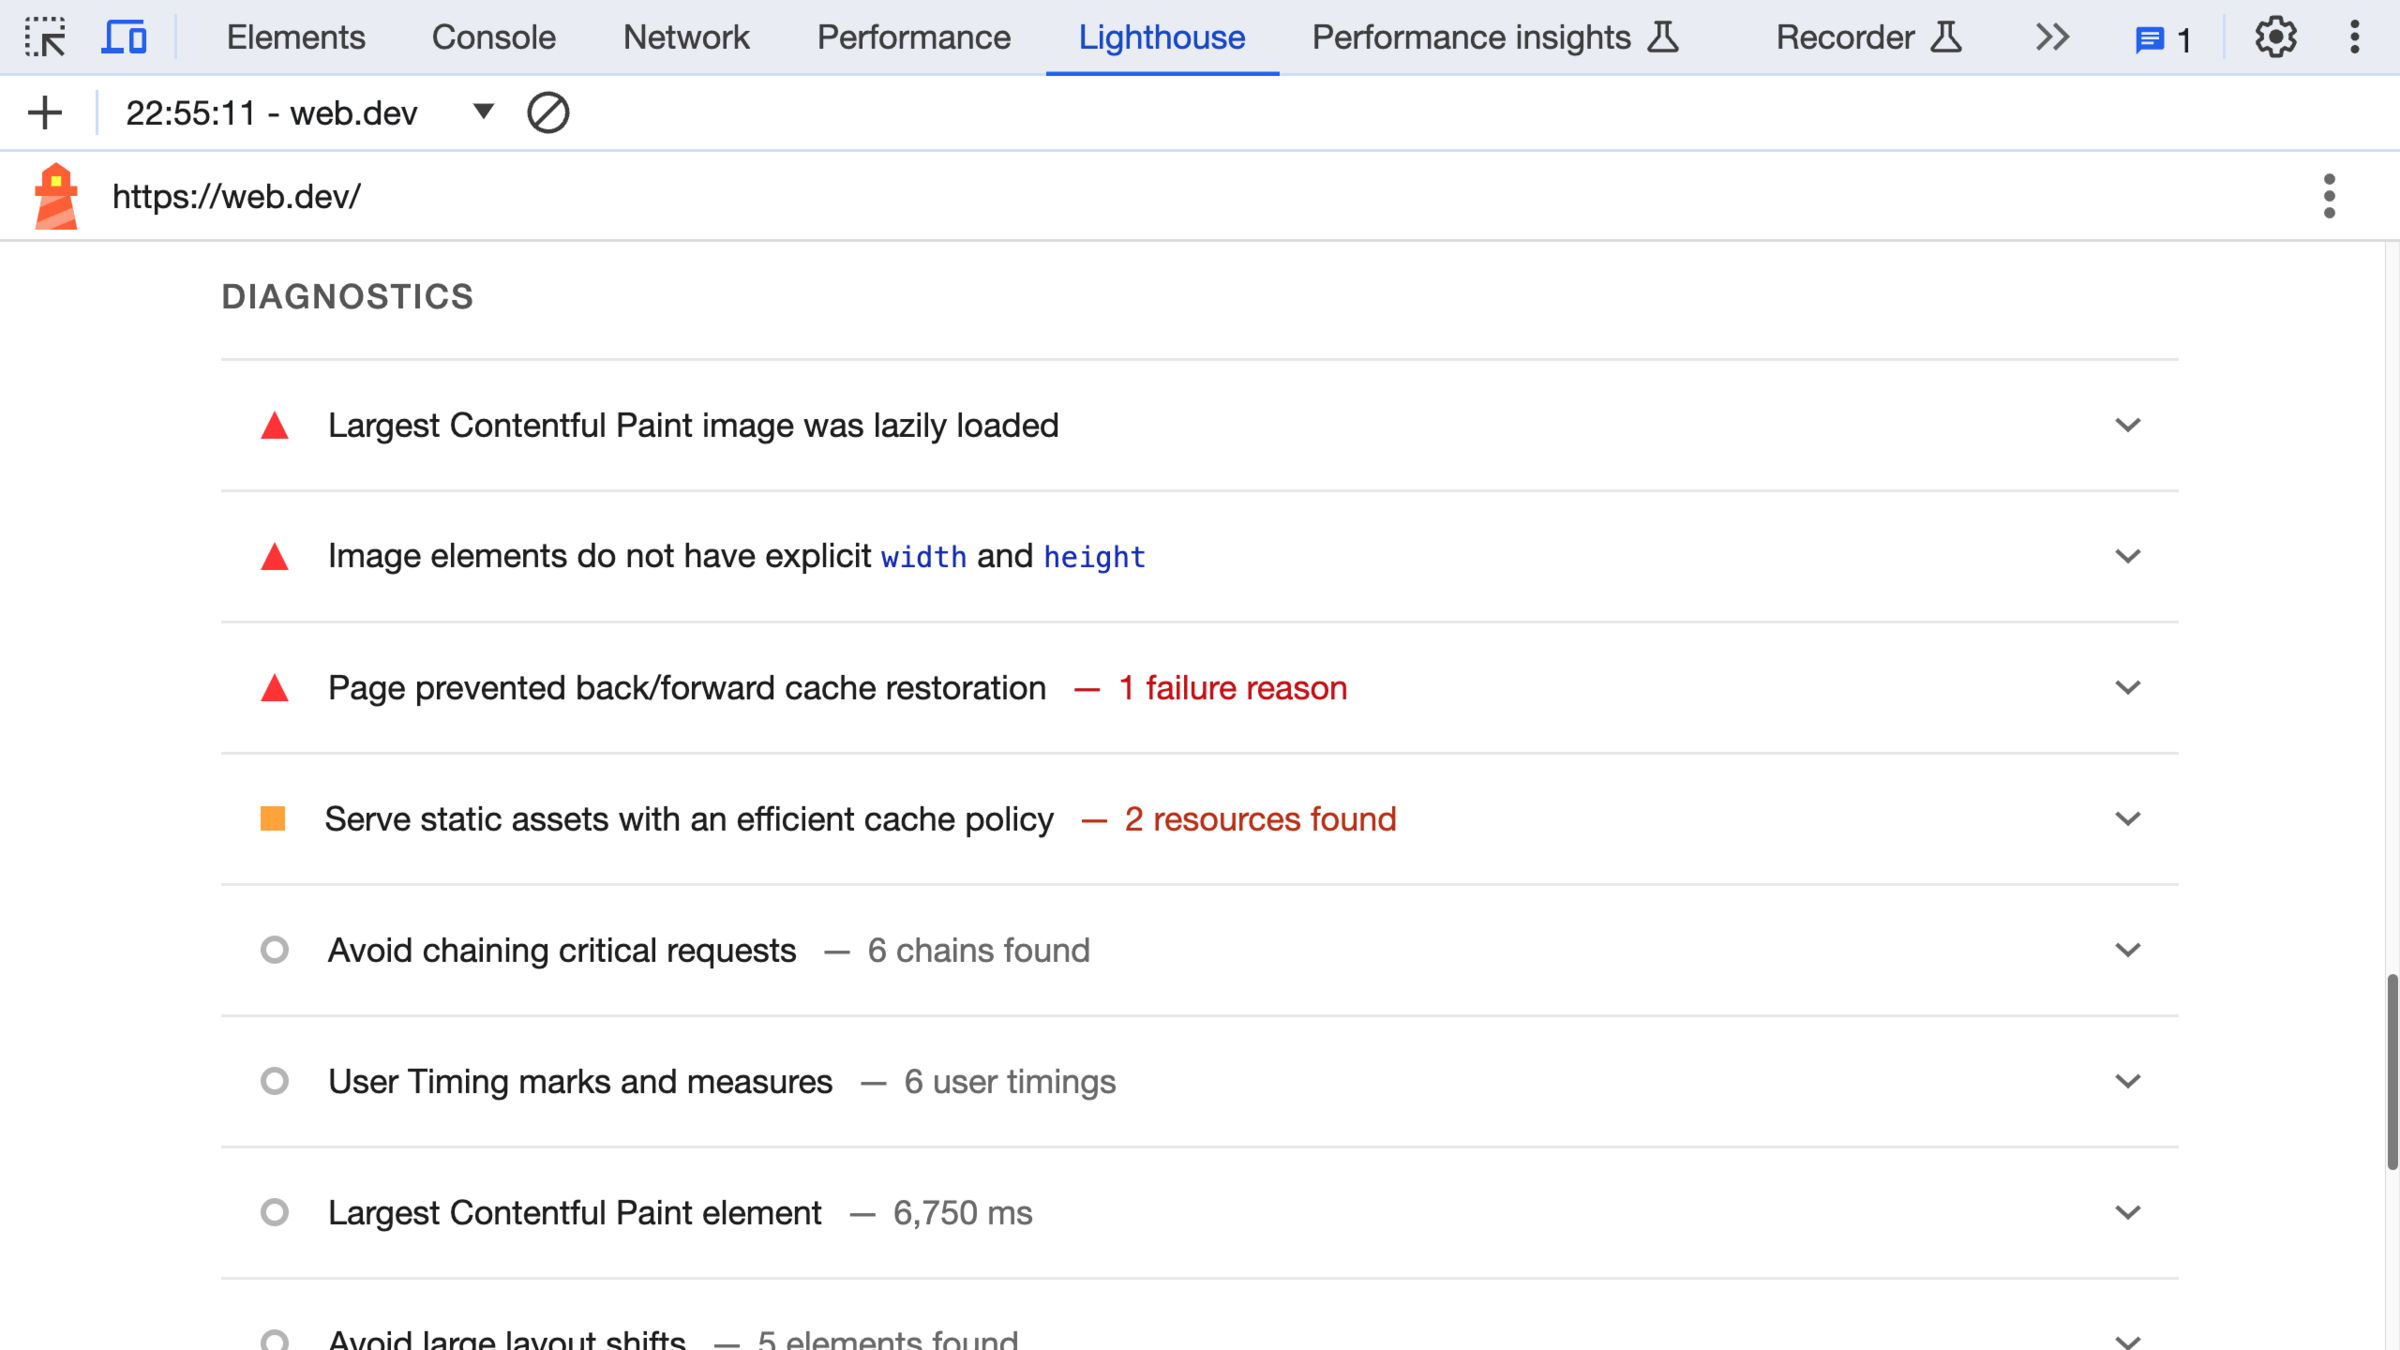Click the Avoid chaining critical requests audit title
Screen dimensions: 2400x1350
(561, 950)
